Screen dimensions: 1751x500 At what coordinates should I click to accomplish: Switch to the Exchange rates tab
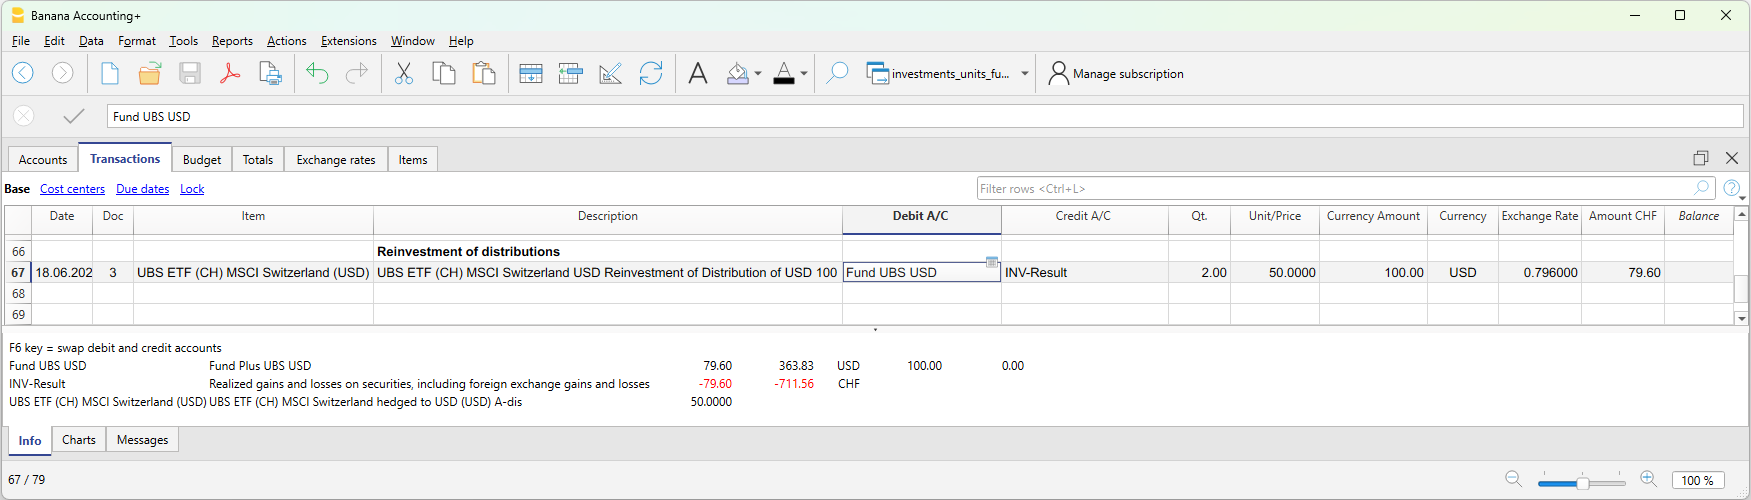click(x=336, y=160)
